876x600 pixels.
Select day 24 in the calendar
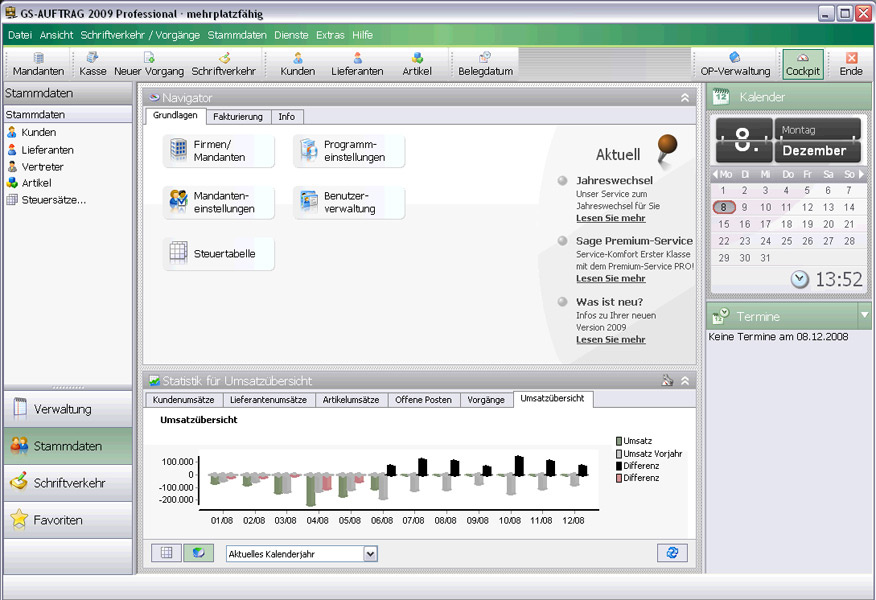click(x=765, y=241)
